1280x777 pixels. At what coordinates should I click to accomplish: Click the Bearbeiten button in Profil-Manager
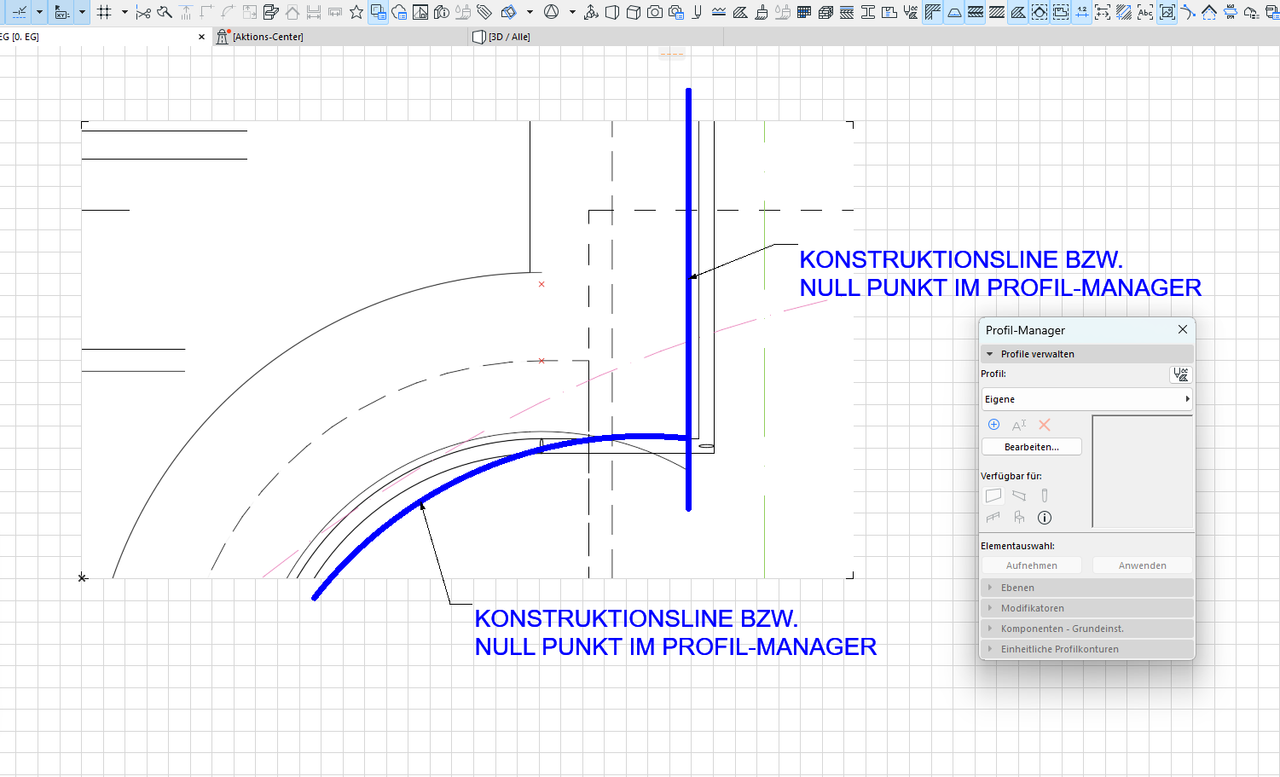1031,446
